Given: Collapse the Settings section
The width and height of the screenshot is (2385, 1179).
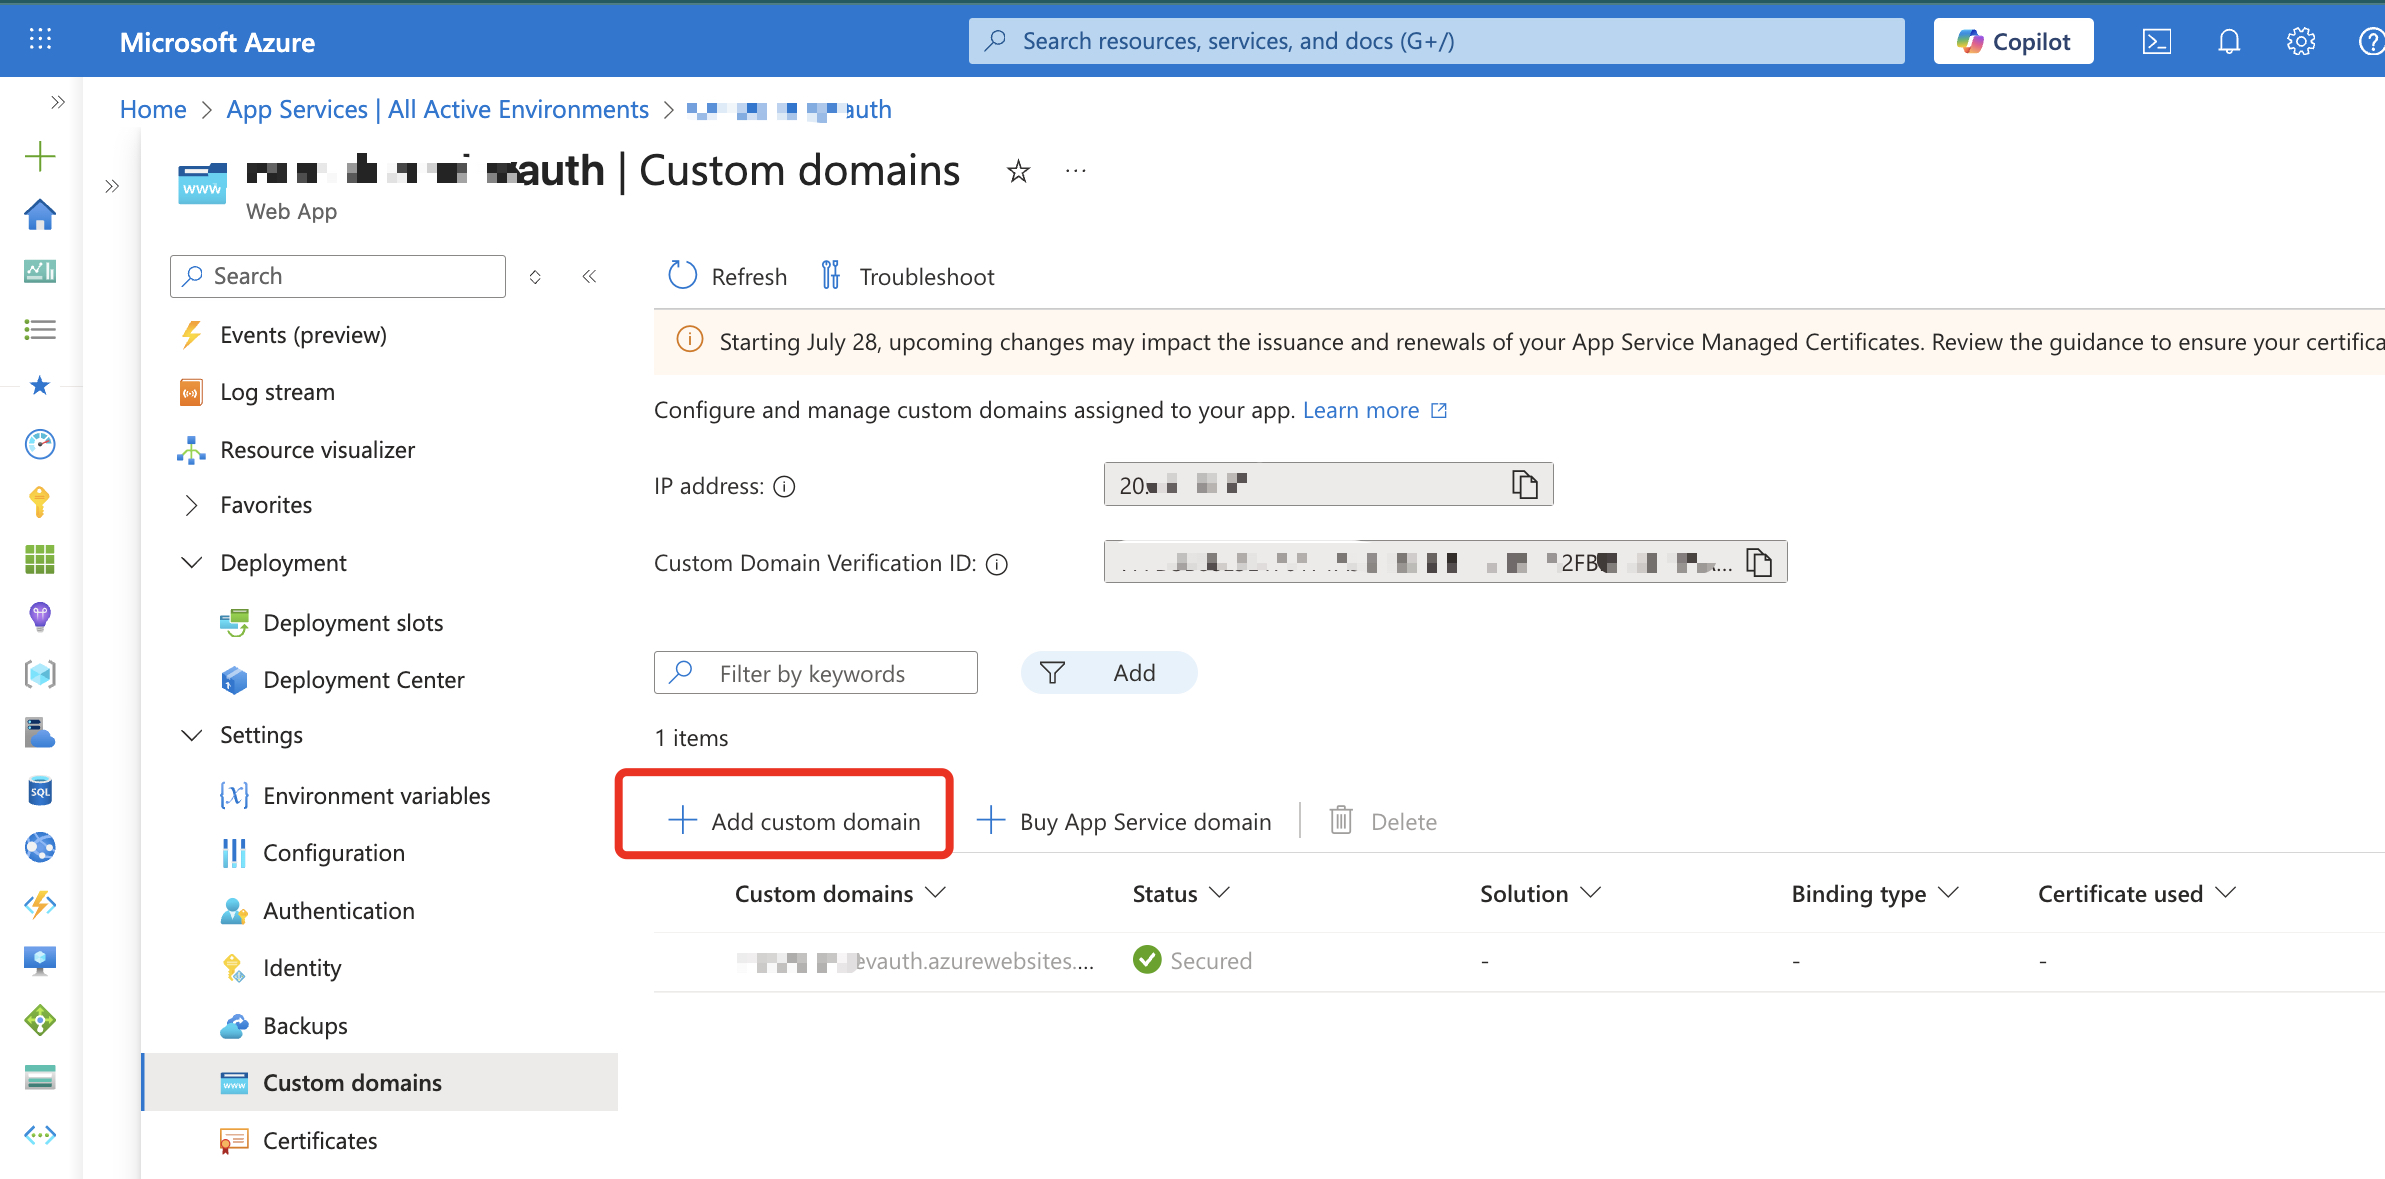Looking at the screenshot, I should (191, 735).
